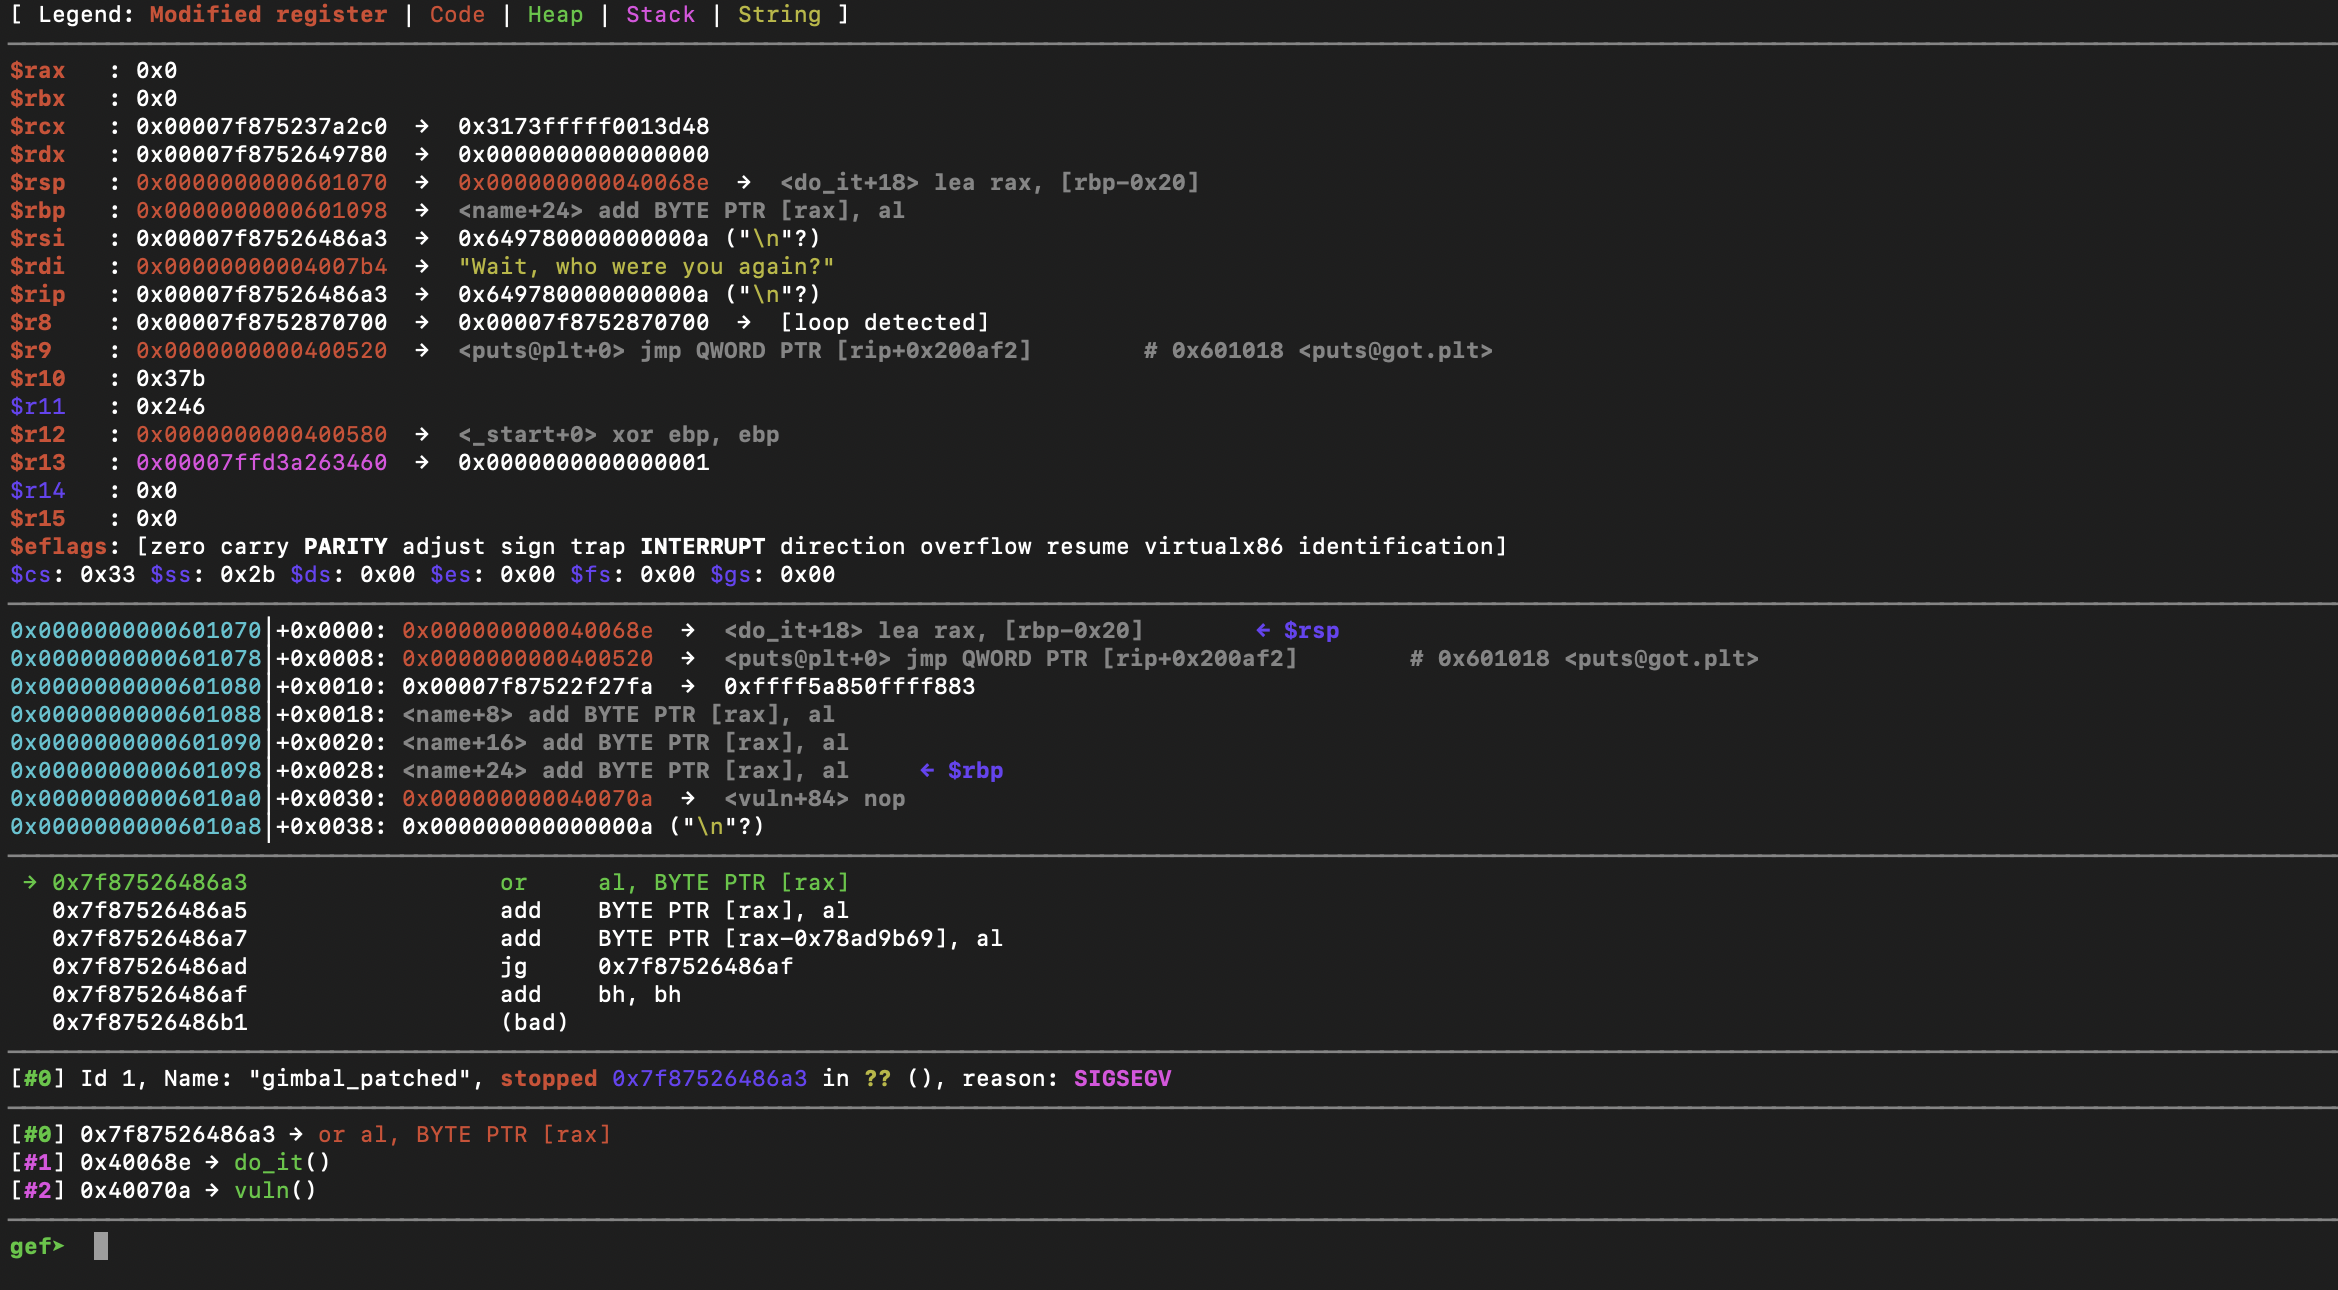Click the $eflags label

(x=58, y=547)
